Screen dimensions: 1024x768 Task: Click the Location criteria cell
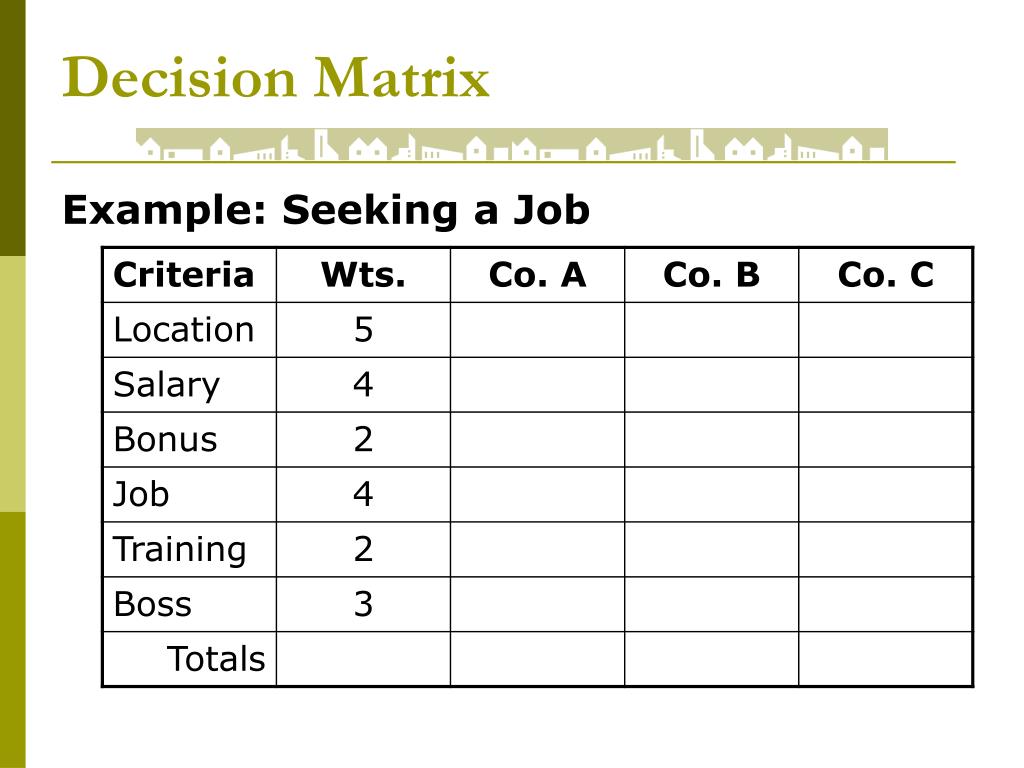[x=189, y=329]
